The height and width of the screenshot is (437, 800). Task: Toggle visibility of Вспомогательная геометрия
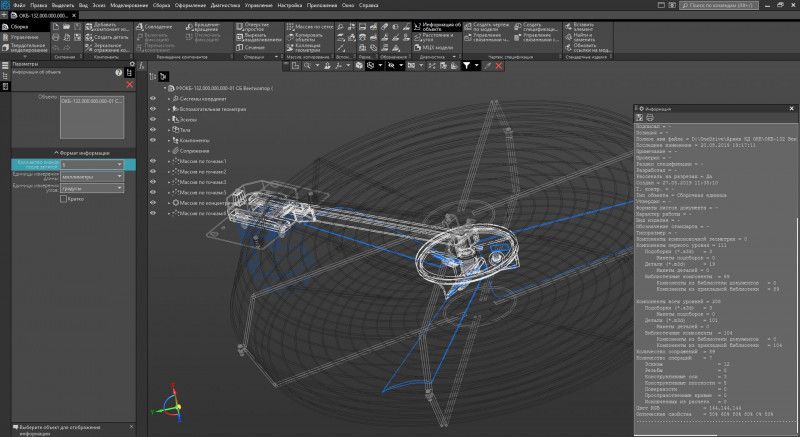coord(153,109)
